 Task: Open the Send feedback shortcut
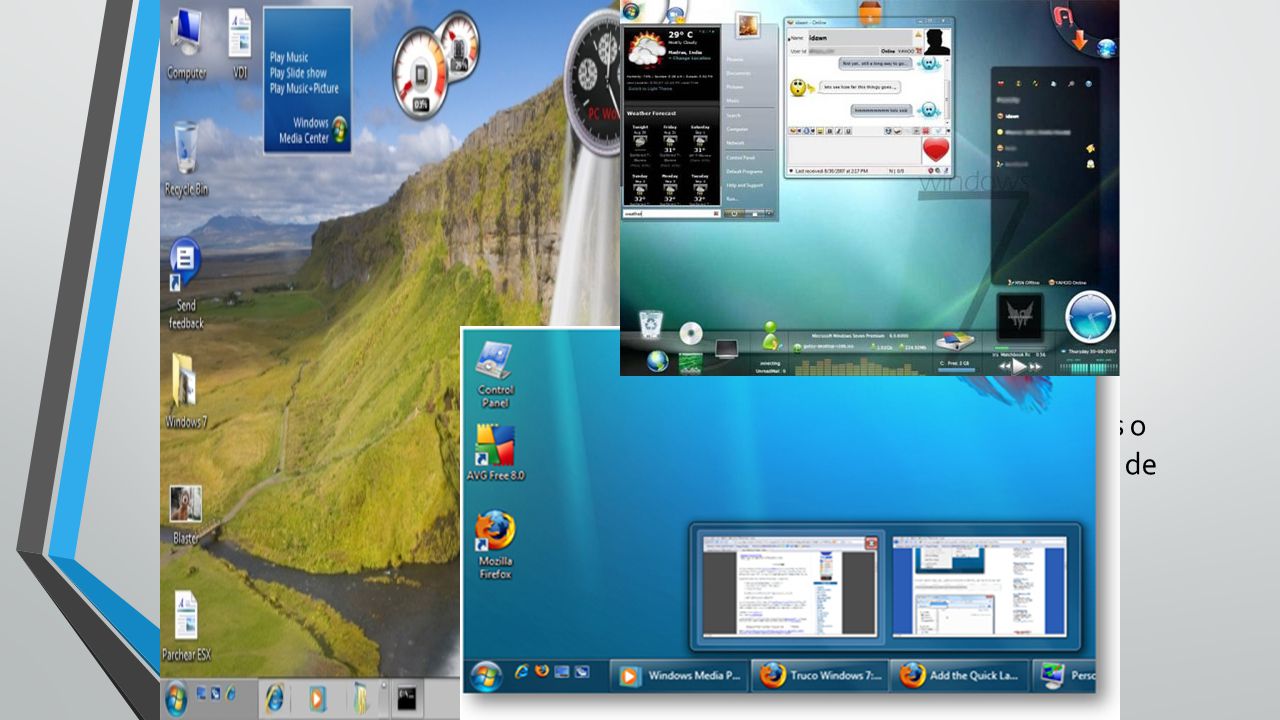point(186,283)
